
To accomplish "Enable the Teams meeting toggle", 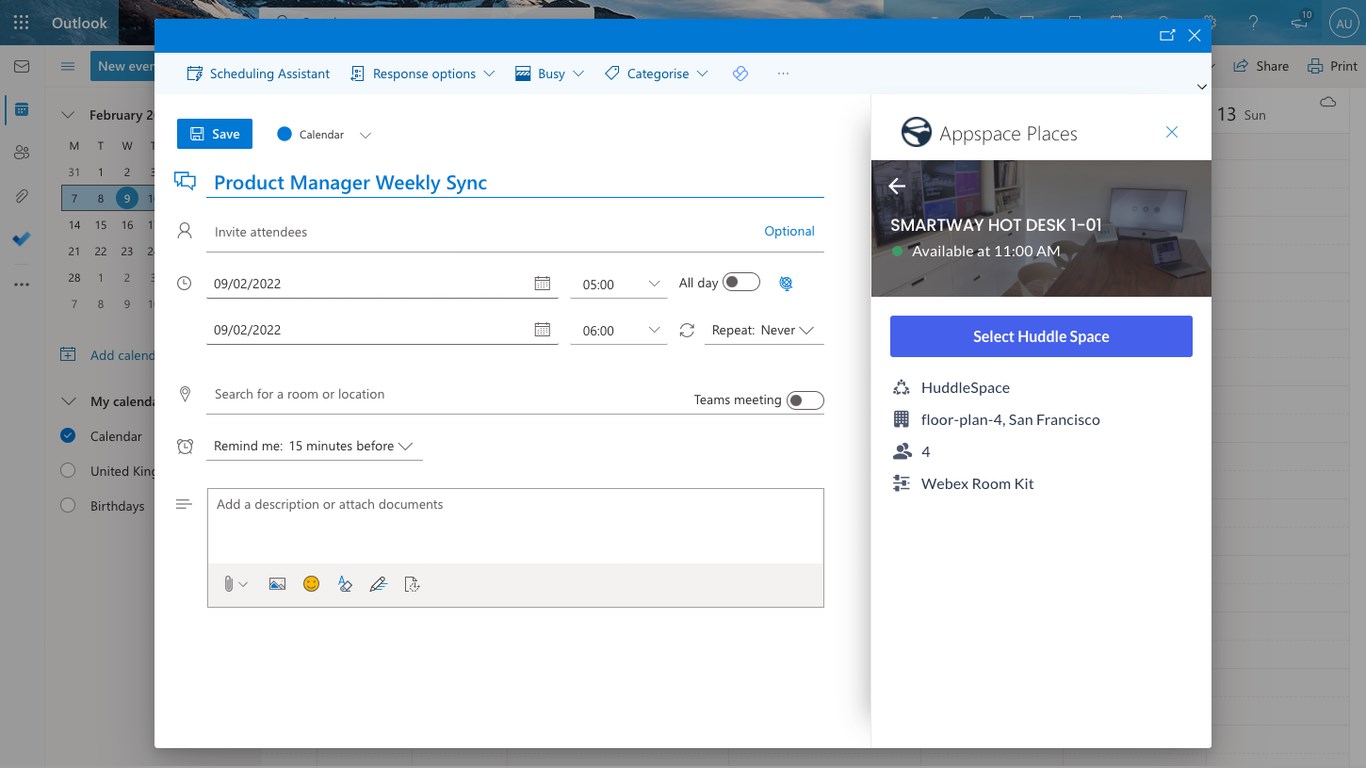I will tap(805, 400).
